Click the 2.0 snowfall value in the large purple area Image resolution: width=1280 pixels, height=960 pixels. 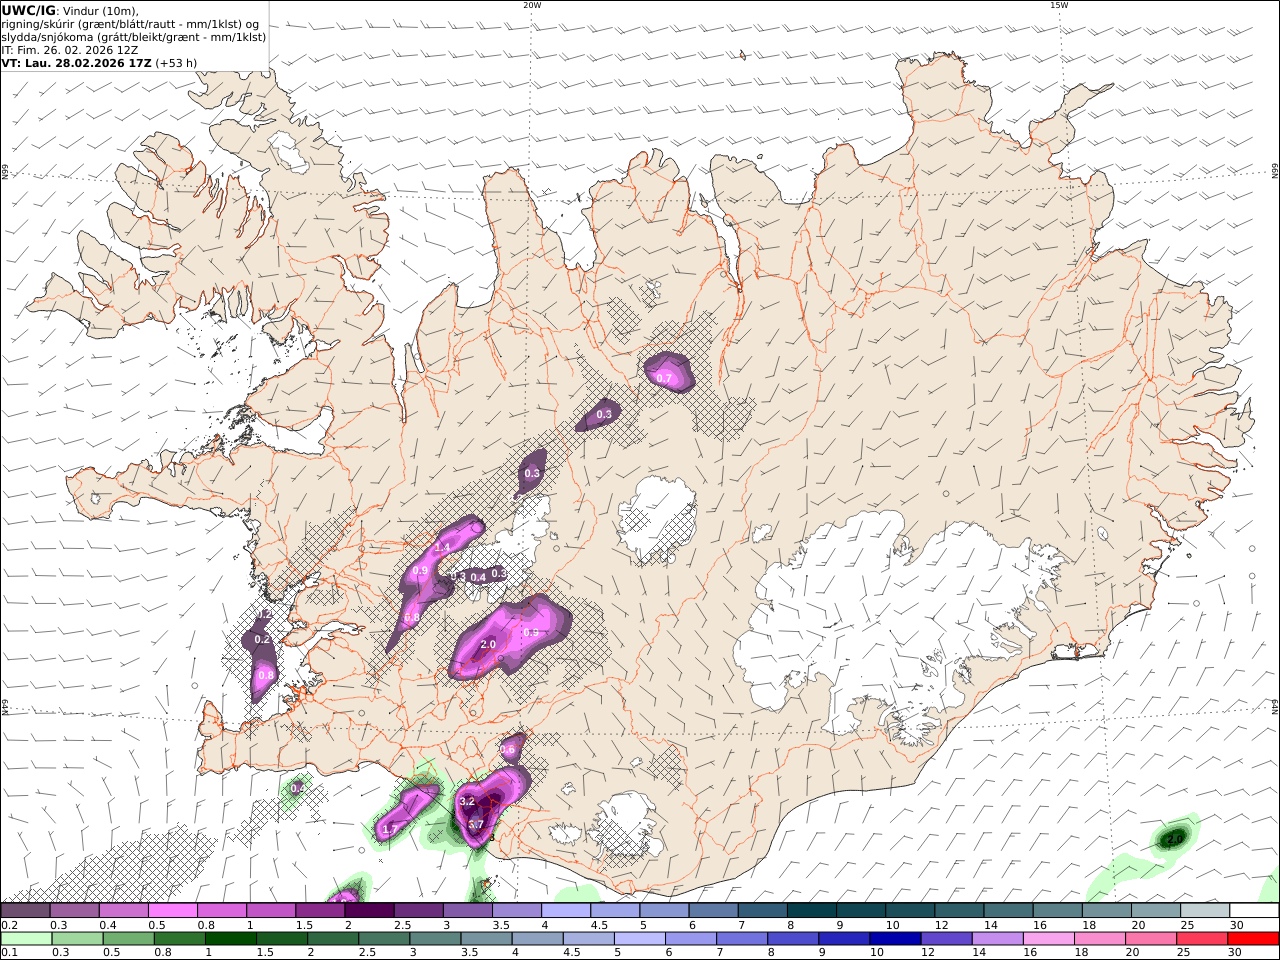488,645
